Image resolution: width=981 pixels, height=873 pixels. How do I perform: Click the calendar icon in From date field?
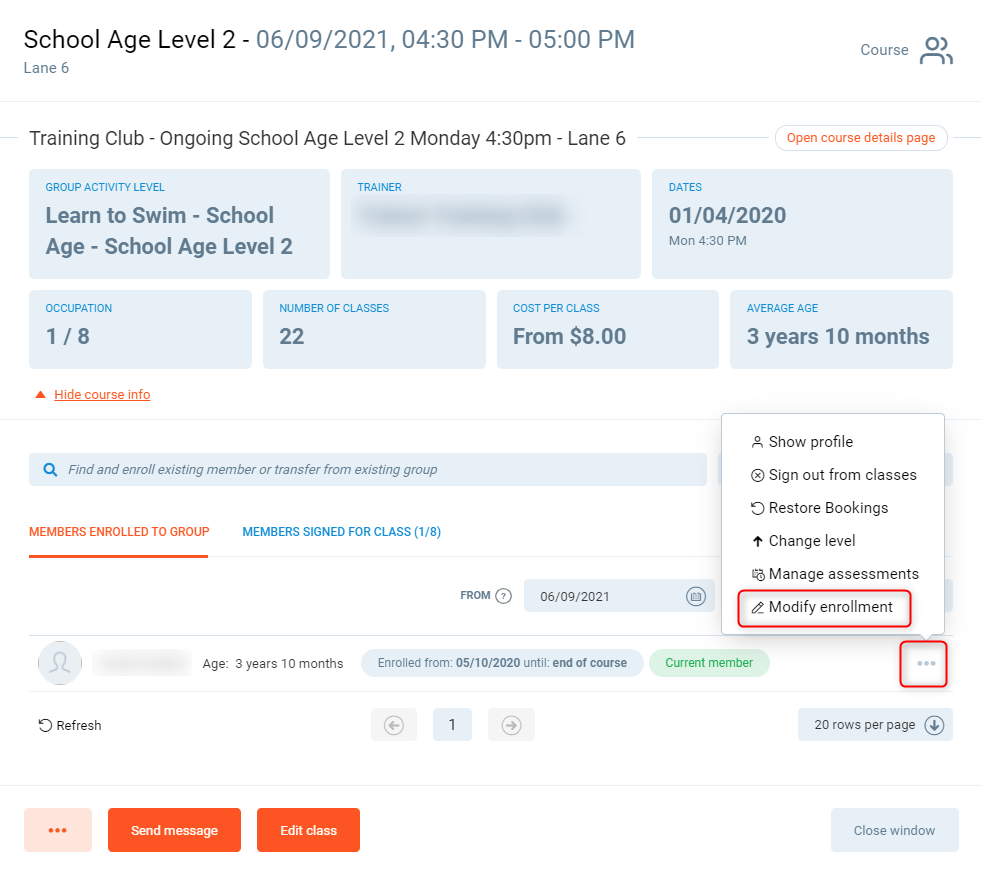tap(695, 596)
